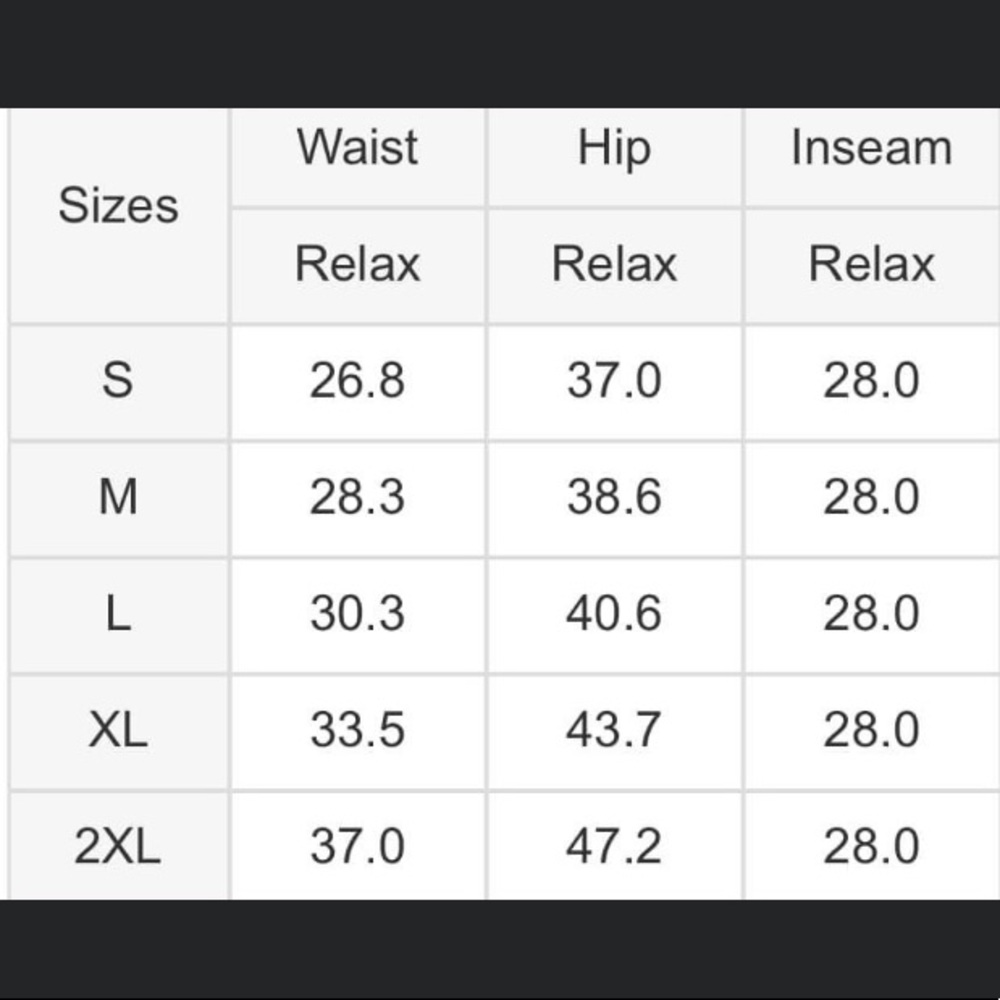
Task: Click the 38.6 hip value
Action: [x=614, y=497]
